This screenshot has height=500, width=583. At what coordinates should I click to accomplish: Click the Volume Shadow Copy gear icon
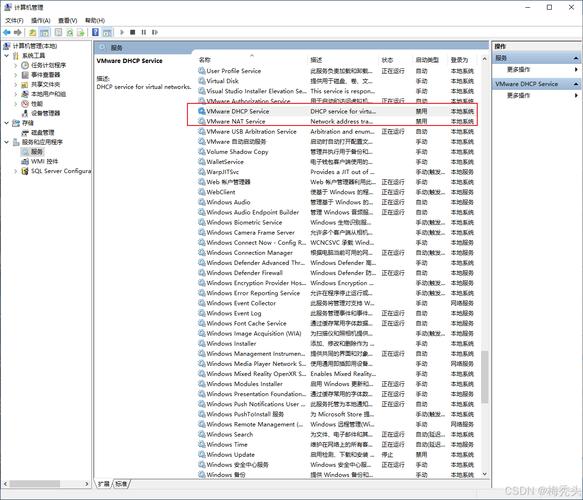coord(202,152)
